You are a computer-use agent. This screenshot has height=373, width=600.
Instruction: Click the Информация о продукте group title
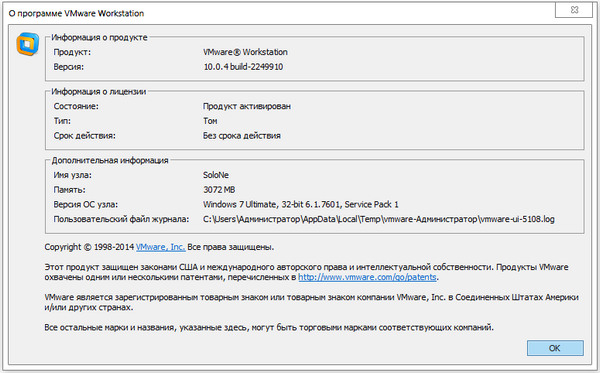tap(99, 37)
